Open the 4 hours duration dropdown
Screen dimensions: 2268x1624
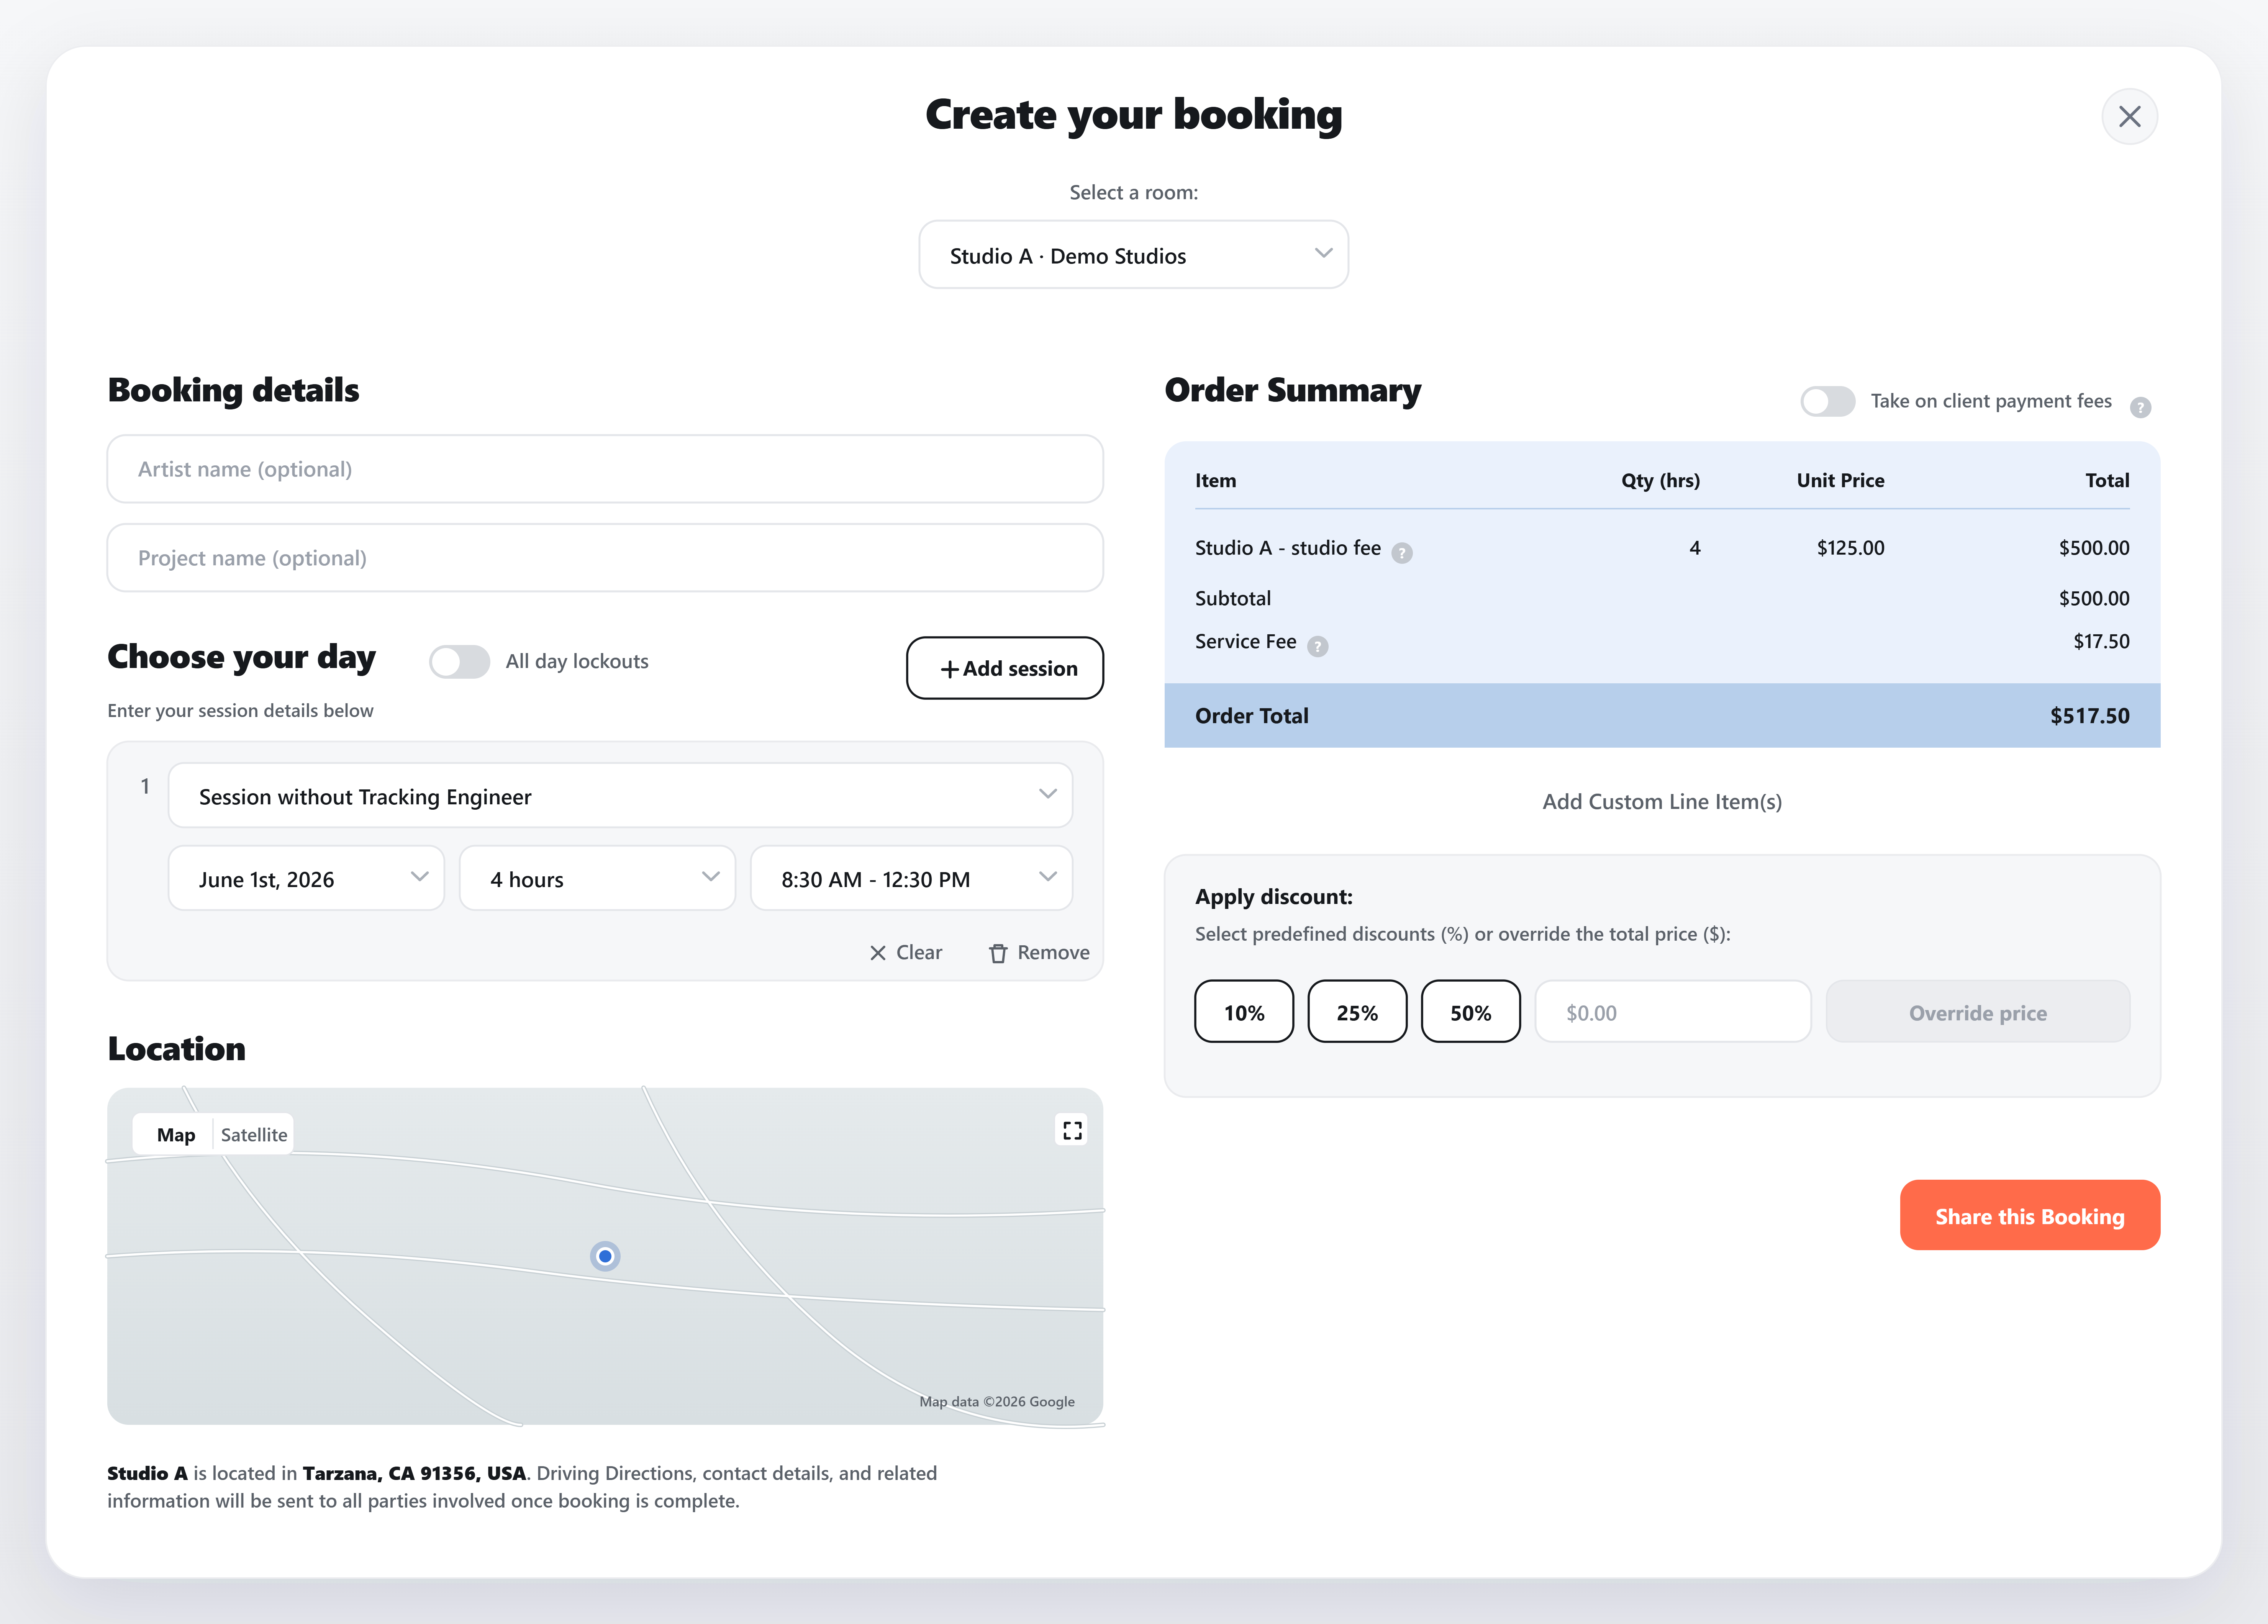597,878
